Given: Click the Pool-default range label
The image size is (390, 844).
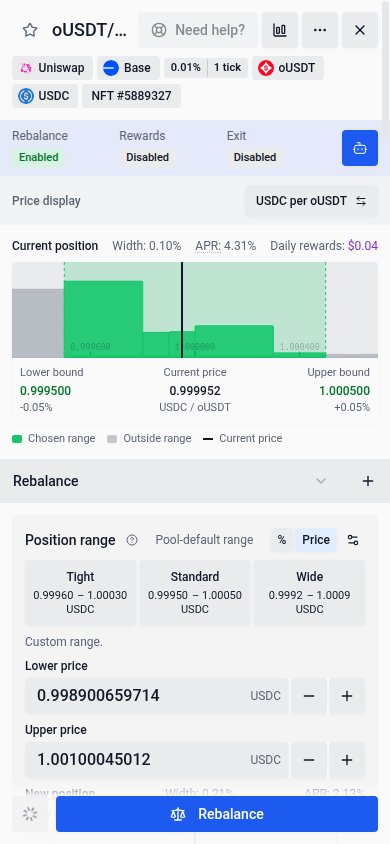Looking at the screenshot, I should pyautogui.click(x=204, y=540).
